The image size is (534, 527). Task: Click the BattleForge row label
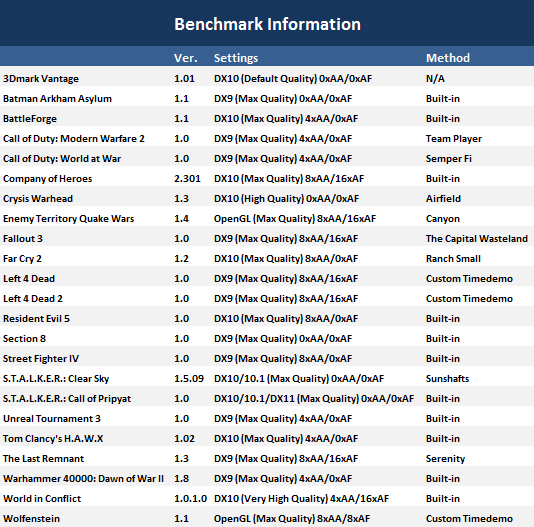click(x=30, y=119)
